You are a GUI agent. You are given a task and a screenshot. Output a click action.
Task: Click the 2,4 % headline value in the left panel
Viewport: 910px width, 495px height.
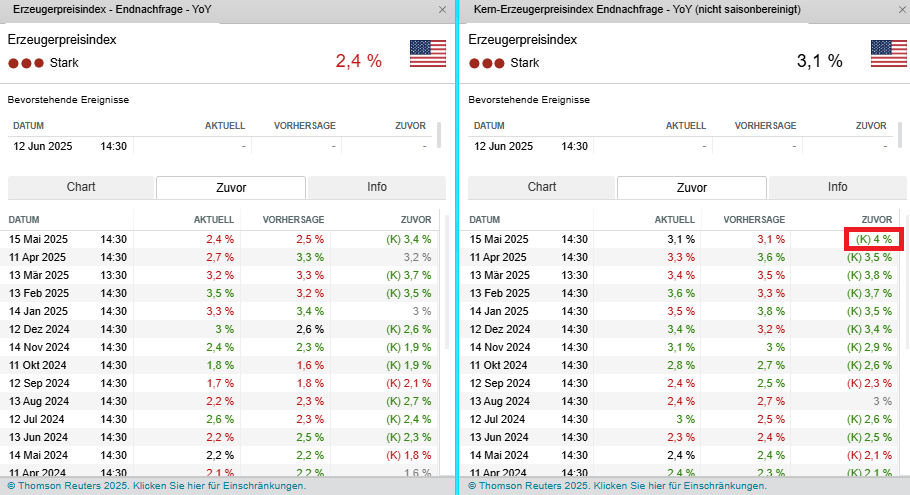359,61
